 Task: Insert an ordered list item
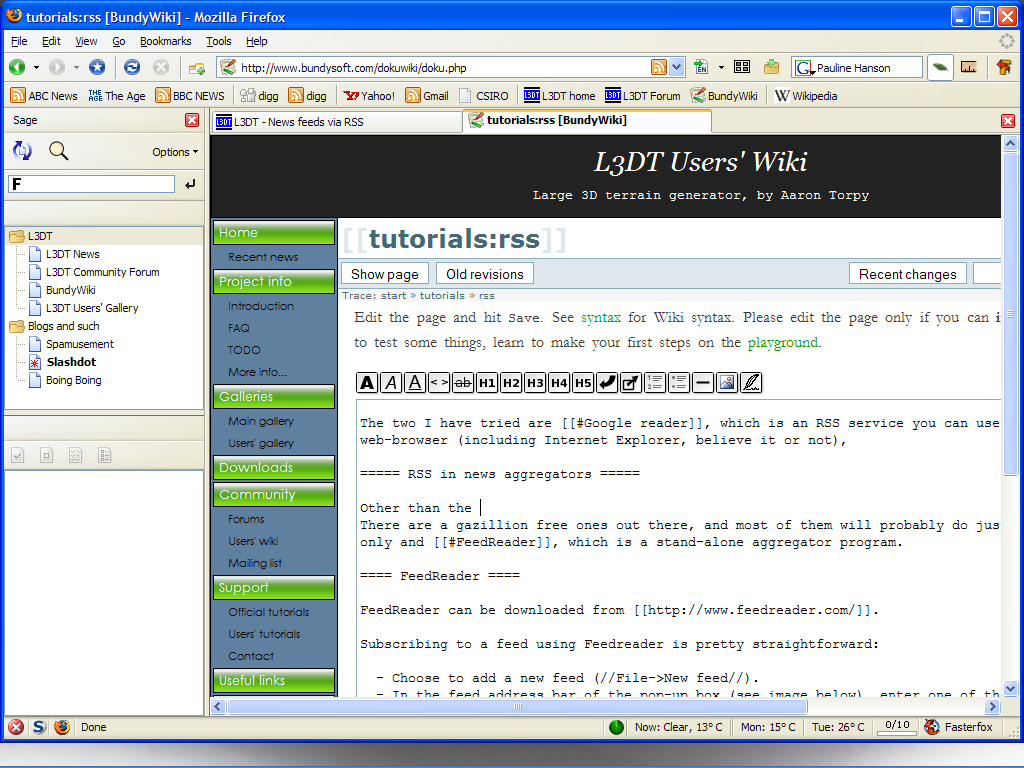point(655,382)
